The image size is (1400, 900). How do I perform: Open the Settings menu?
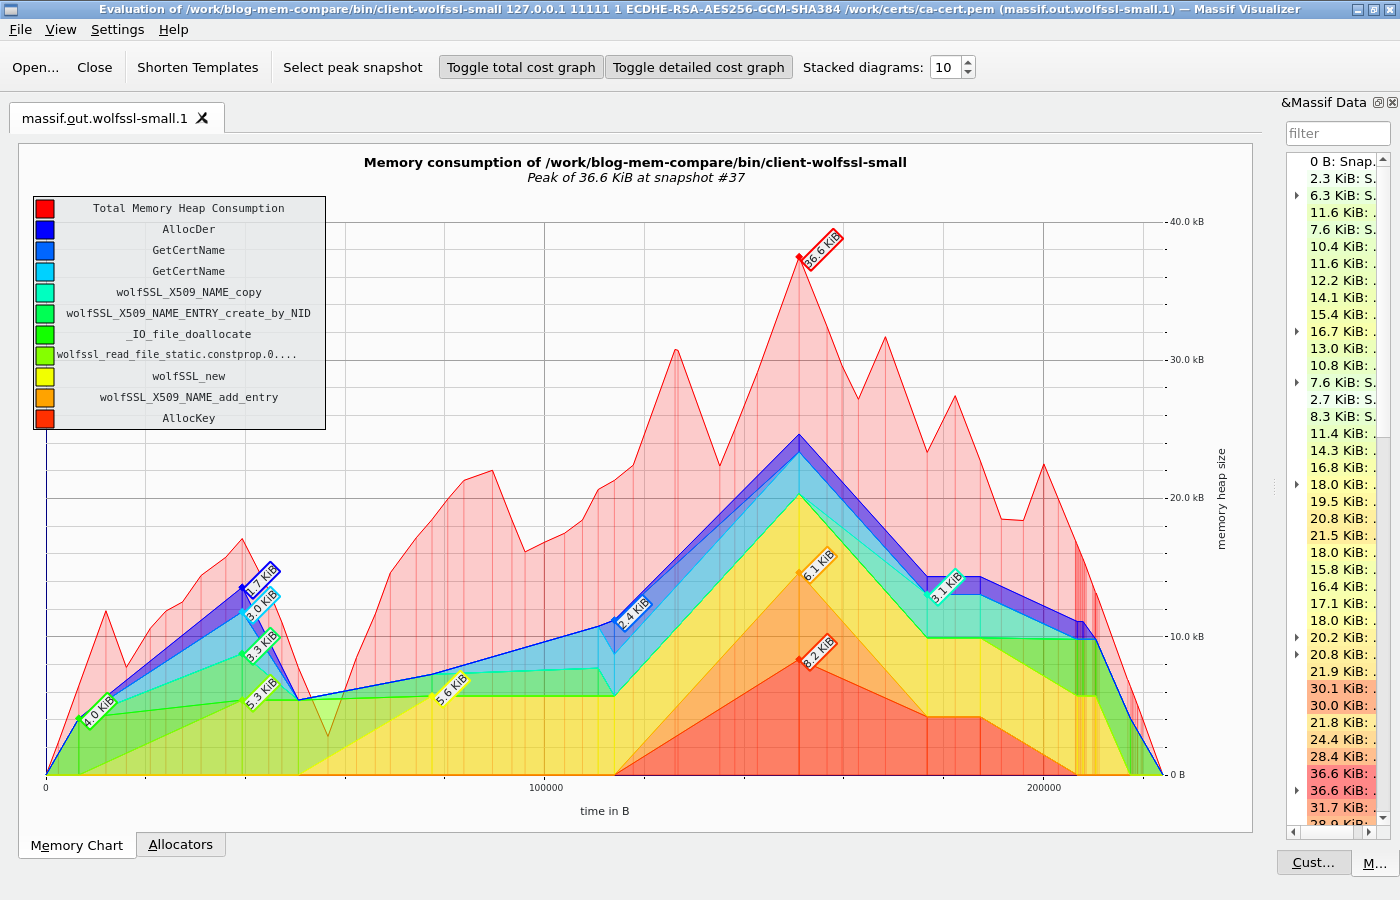pos(117,29)
